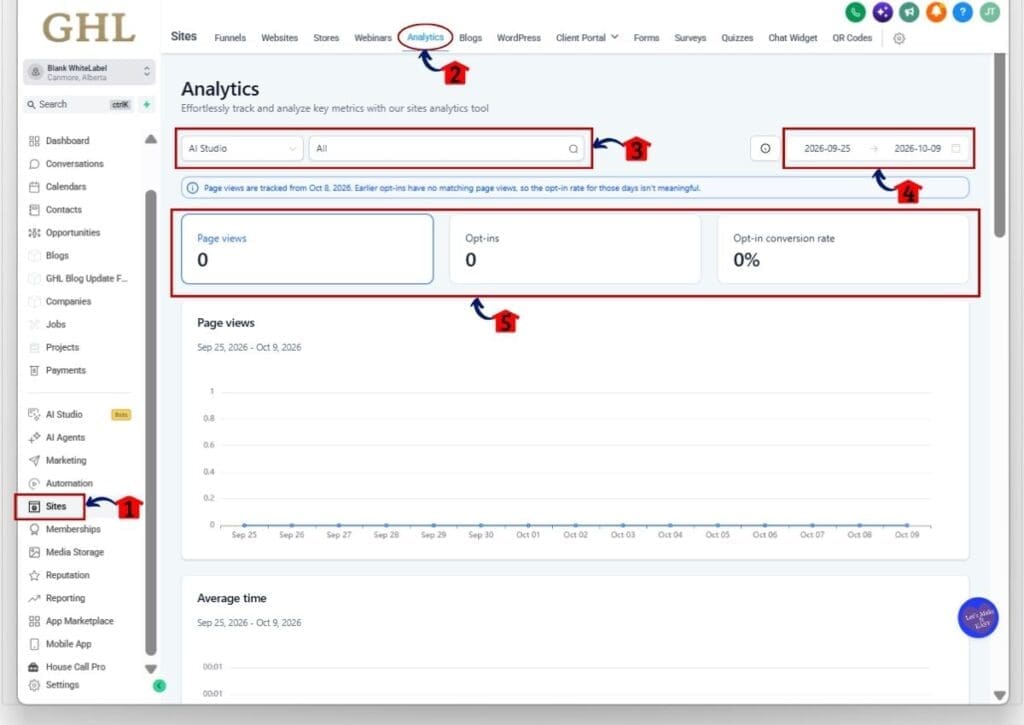Click the All pages search field

point(447,149)
